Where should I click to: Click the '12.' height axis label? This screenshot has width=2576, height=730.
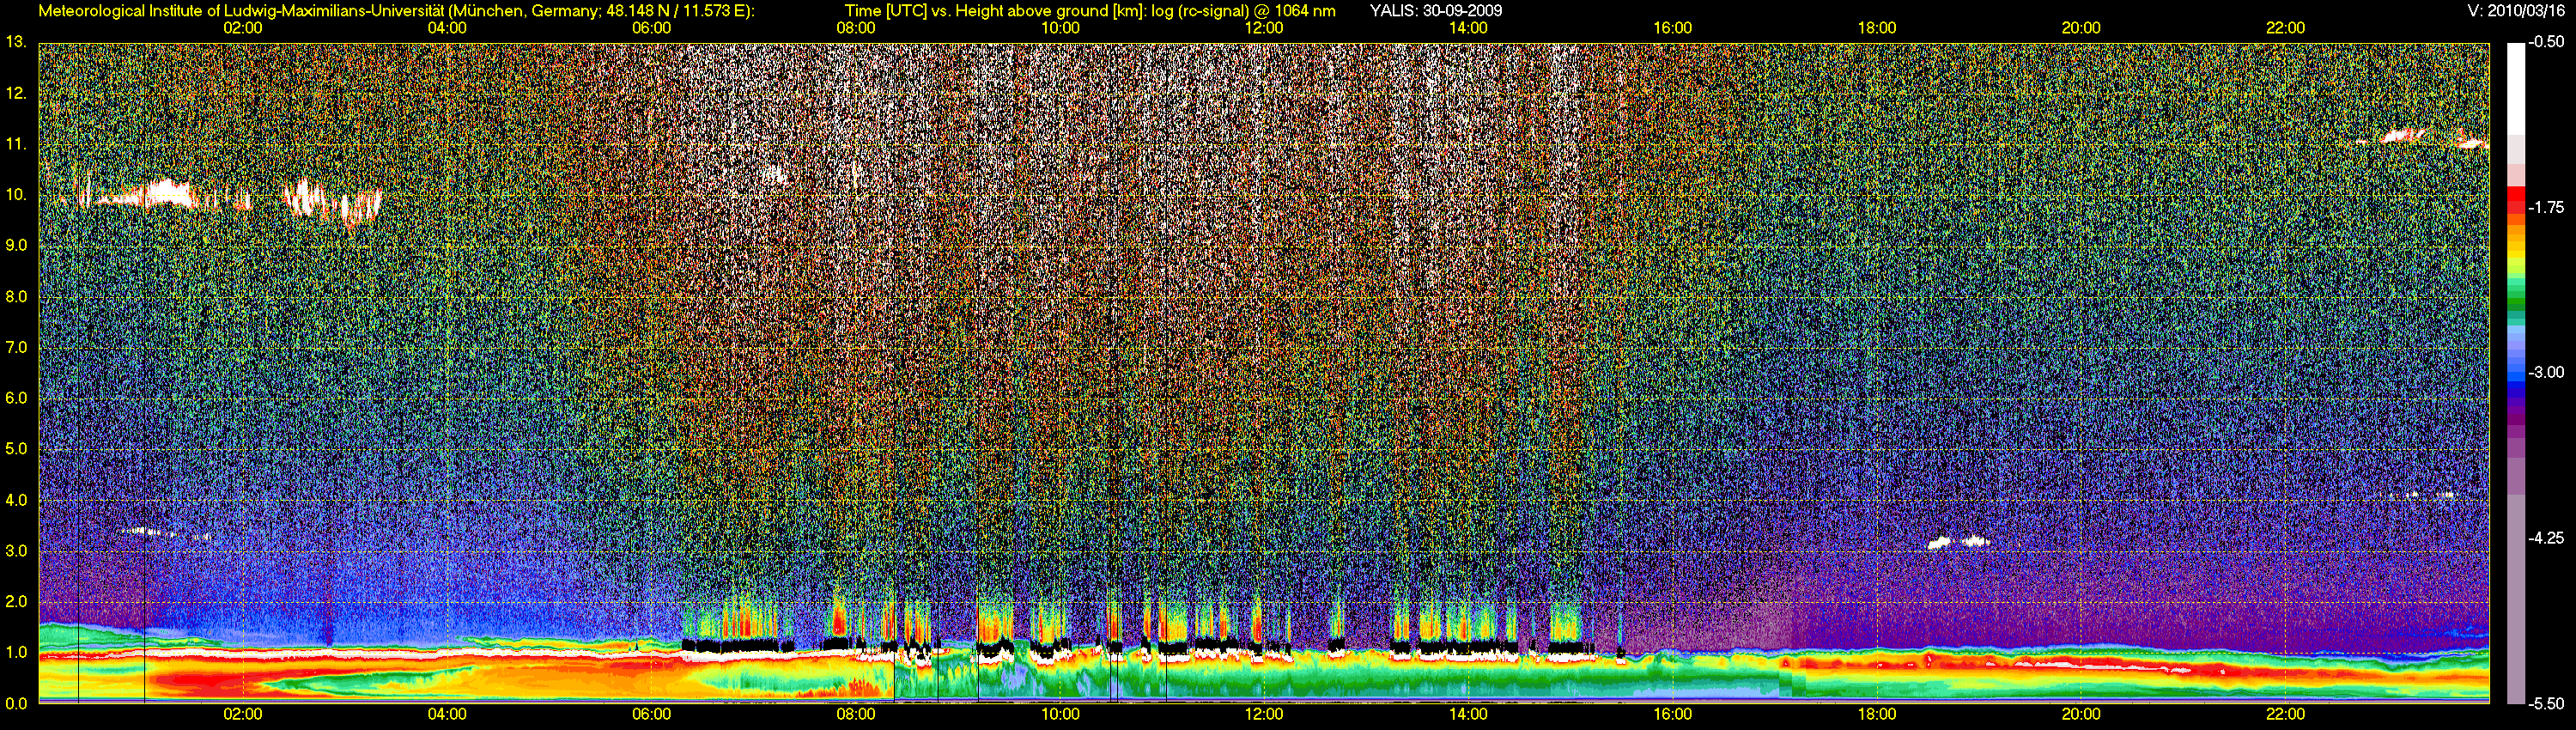[x=15, y=93]
